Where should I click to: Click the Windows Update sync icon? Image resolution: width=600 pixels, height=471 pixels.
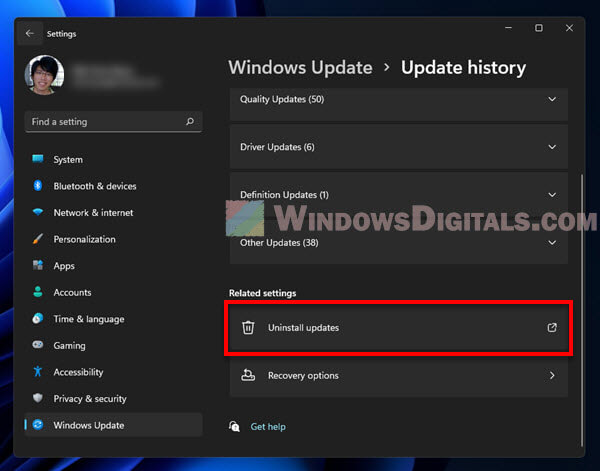pyautogui.click(x=38, y=425)
